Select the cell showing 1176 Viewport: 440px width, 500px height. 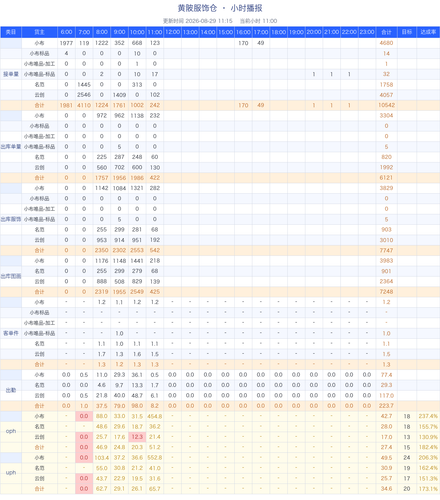[102, 261]
